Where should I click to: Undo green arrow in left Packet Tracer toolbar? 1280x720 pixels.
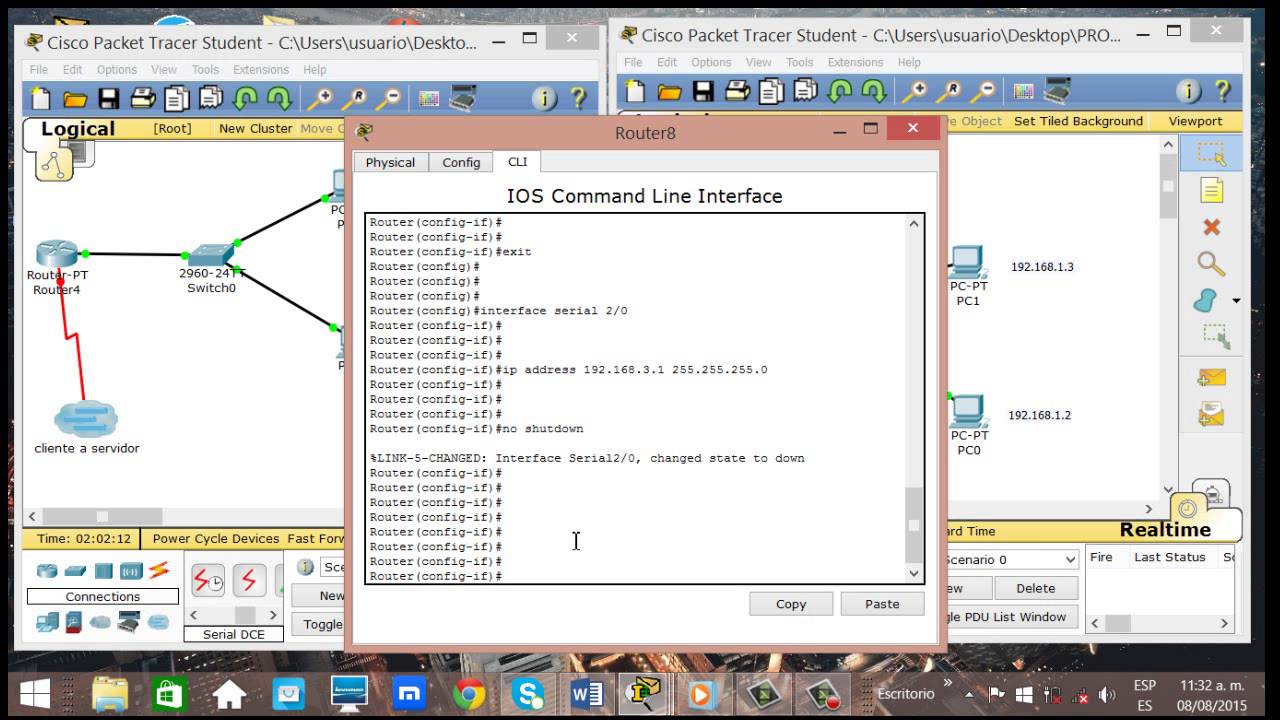[246, 98]
